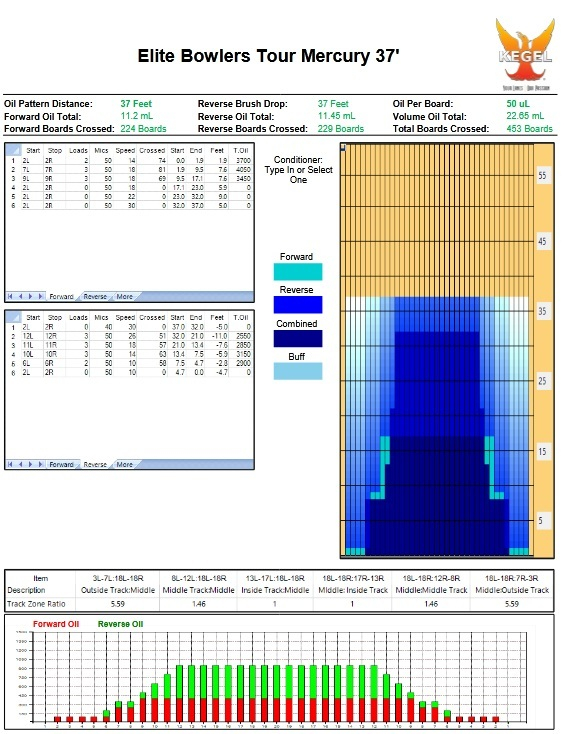Click the Reverse blue color swatch
The width and height of the screenshot is (564, 734).
tap(298, 305)
